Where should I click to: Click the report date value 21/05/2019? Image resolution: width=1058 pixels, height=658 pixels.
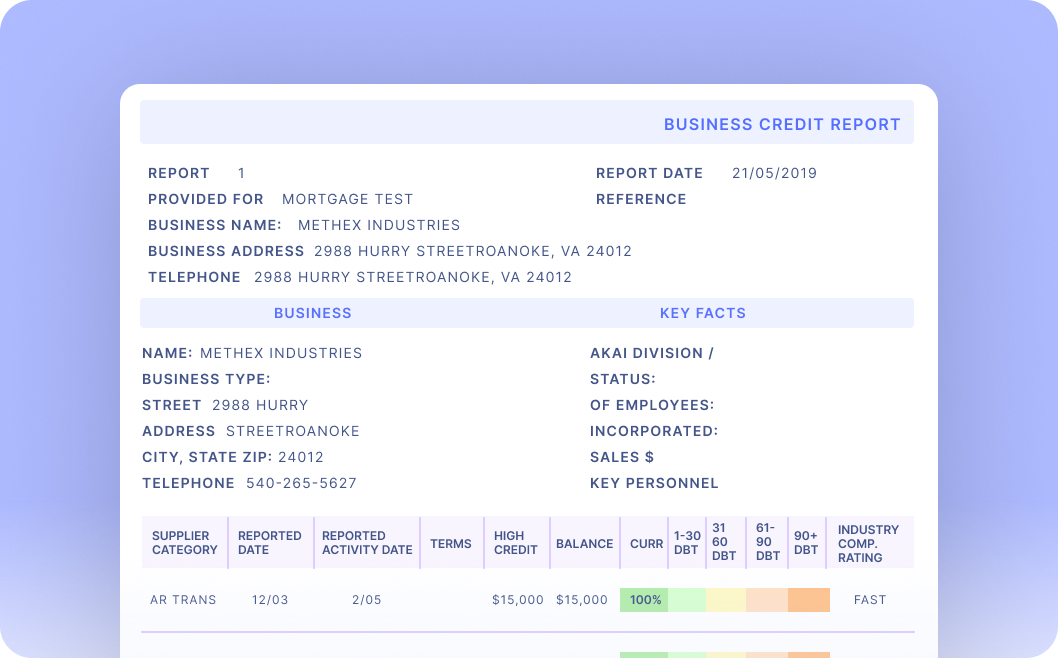point(774,173)
